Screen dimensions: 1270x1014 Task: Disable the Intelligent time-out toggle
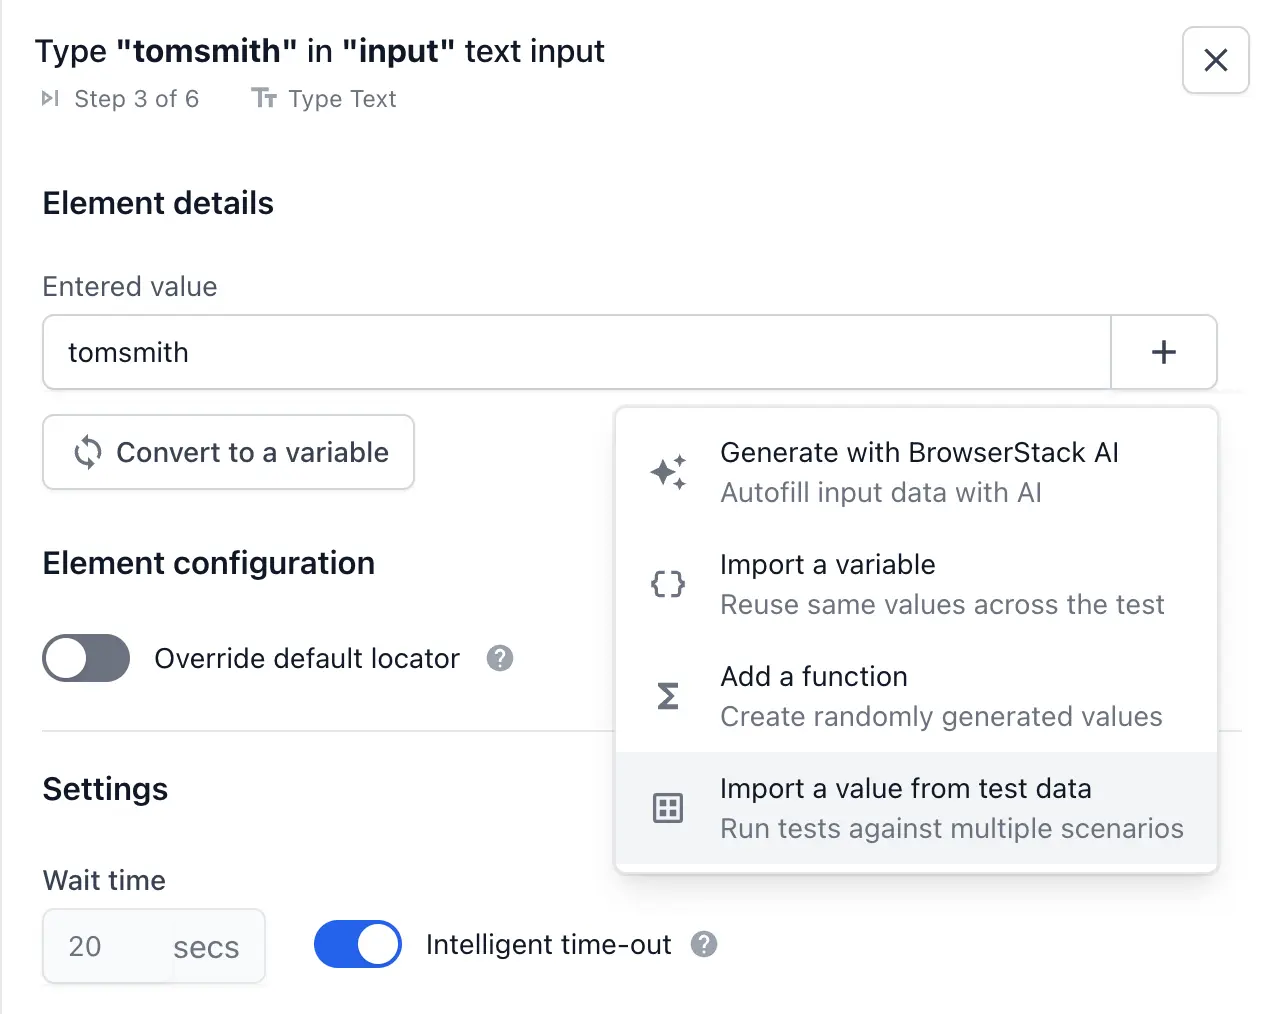(x=358, y=944)
